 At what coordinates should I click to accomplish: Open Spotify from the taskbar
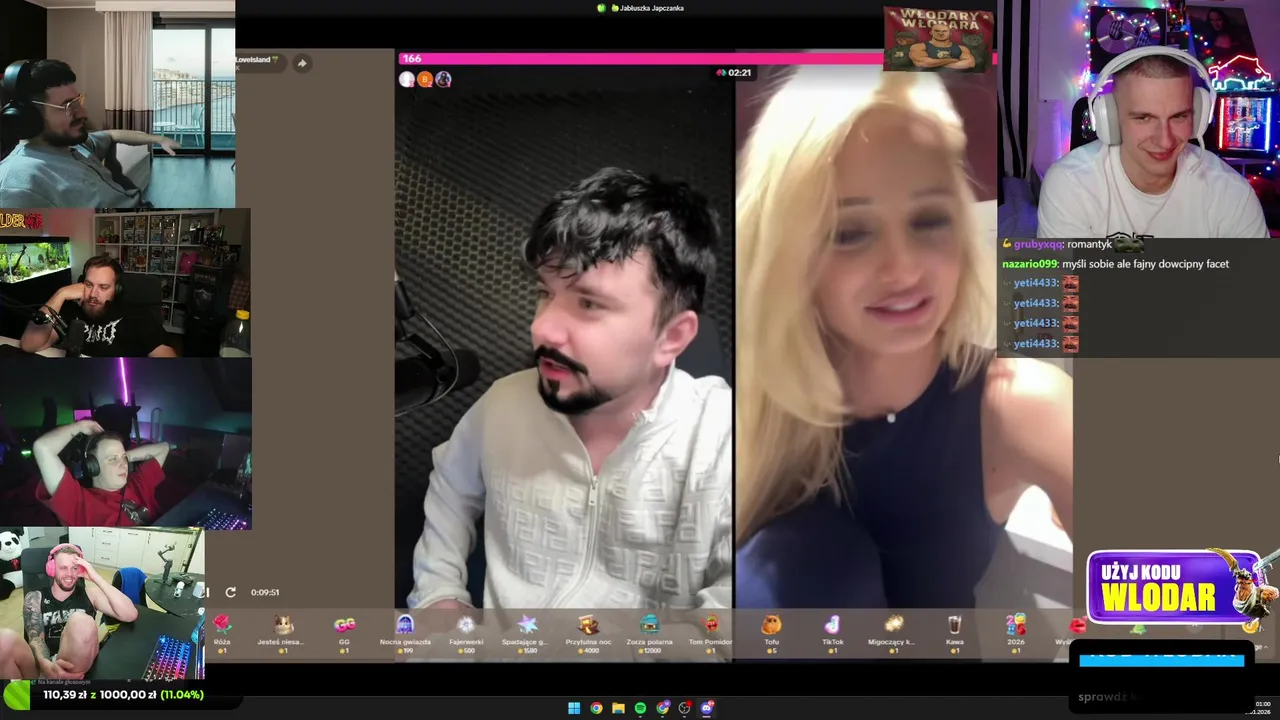pyautogui.click(x=640, y=708)
